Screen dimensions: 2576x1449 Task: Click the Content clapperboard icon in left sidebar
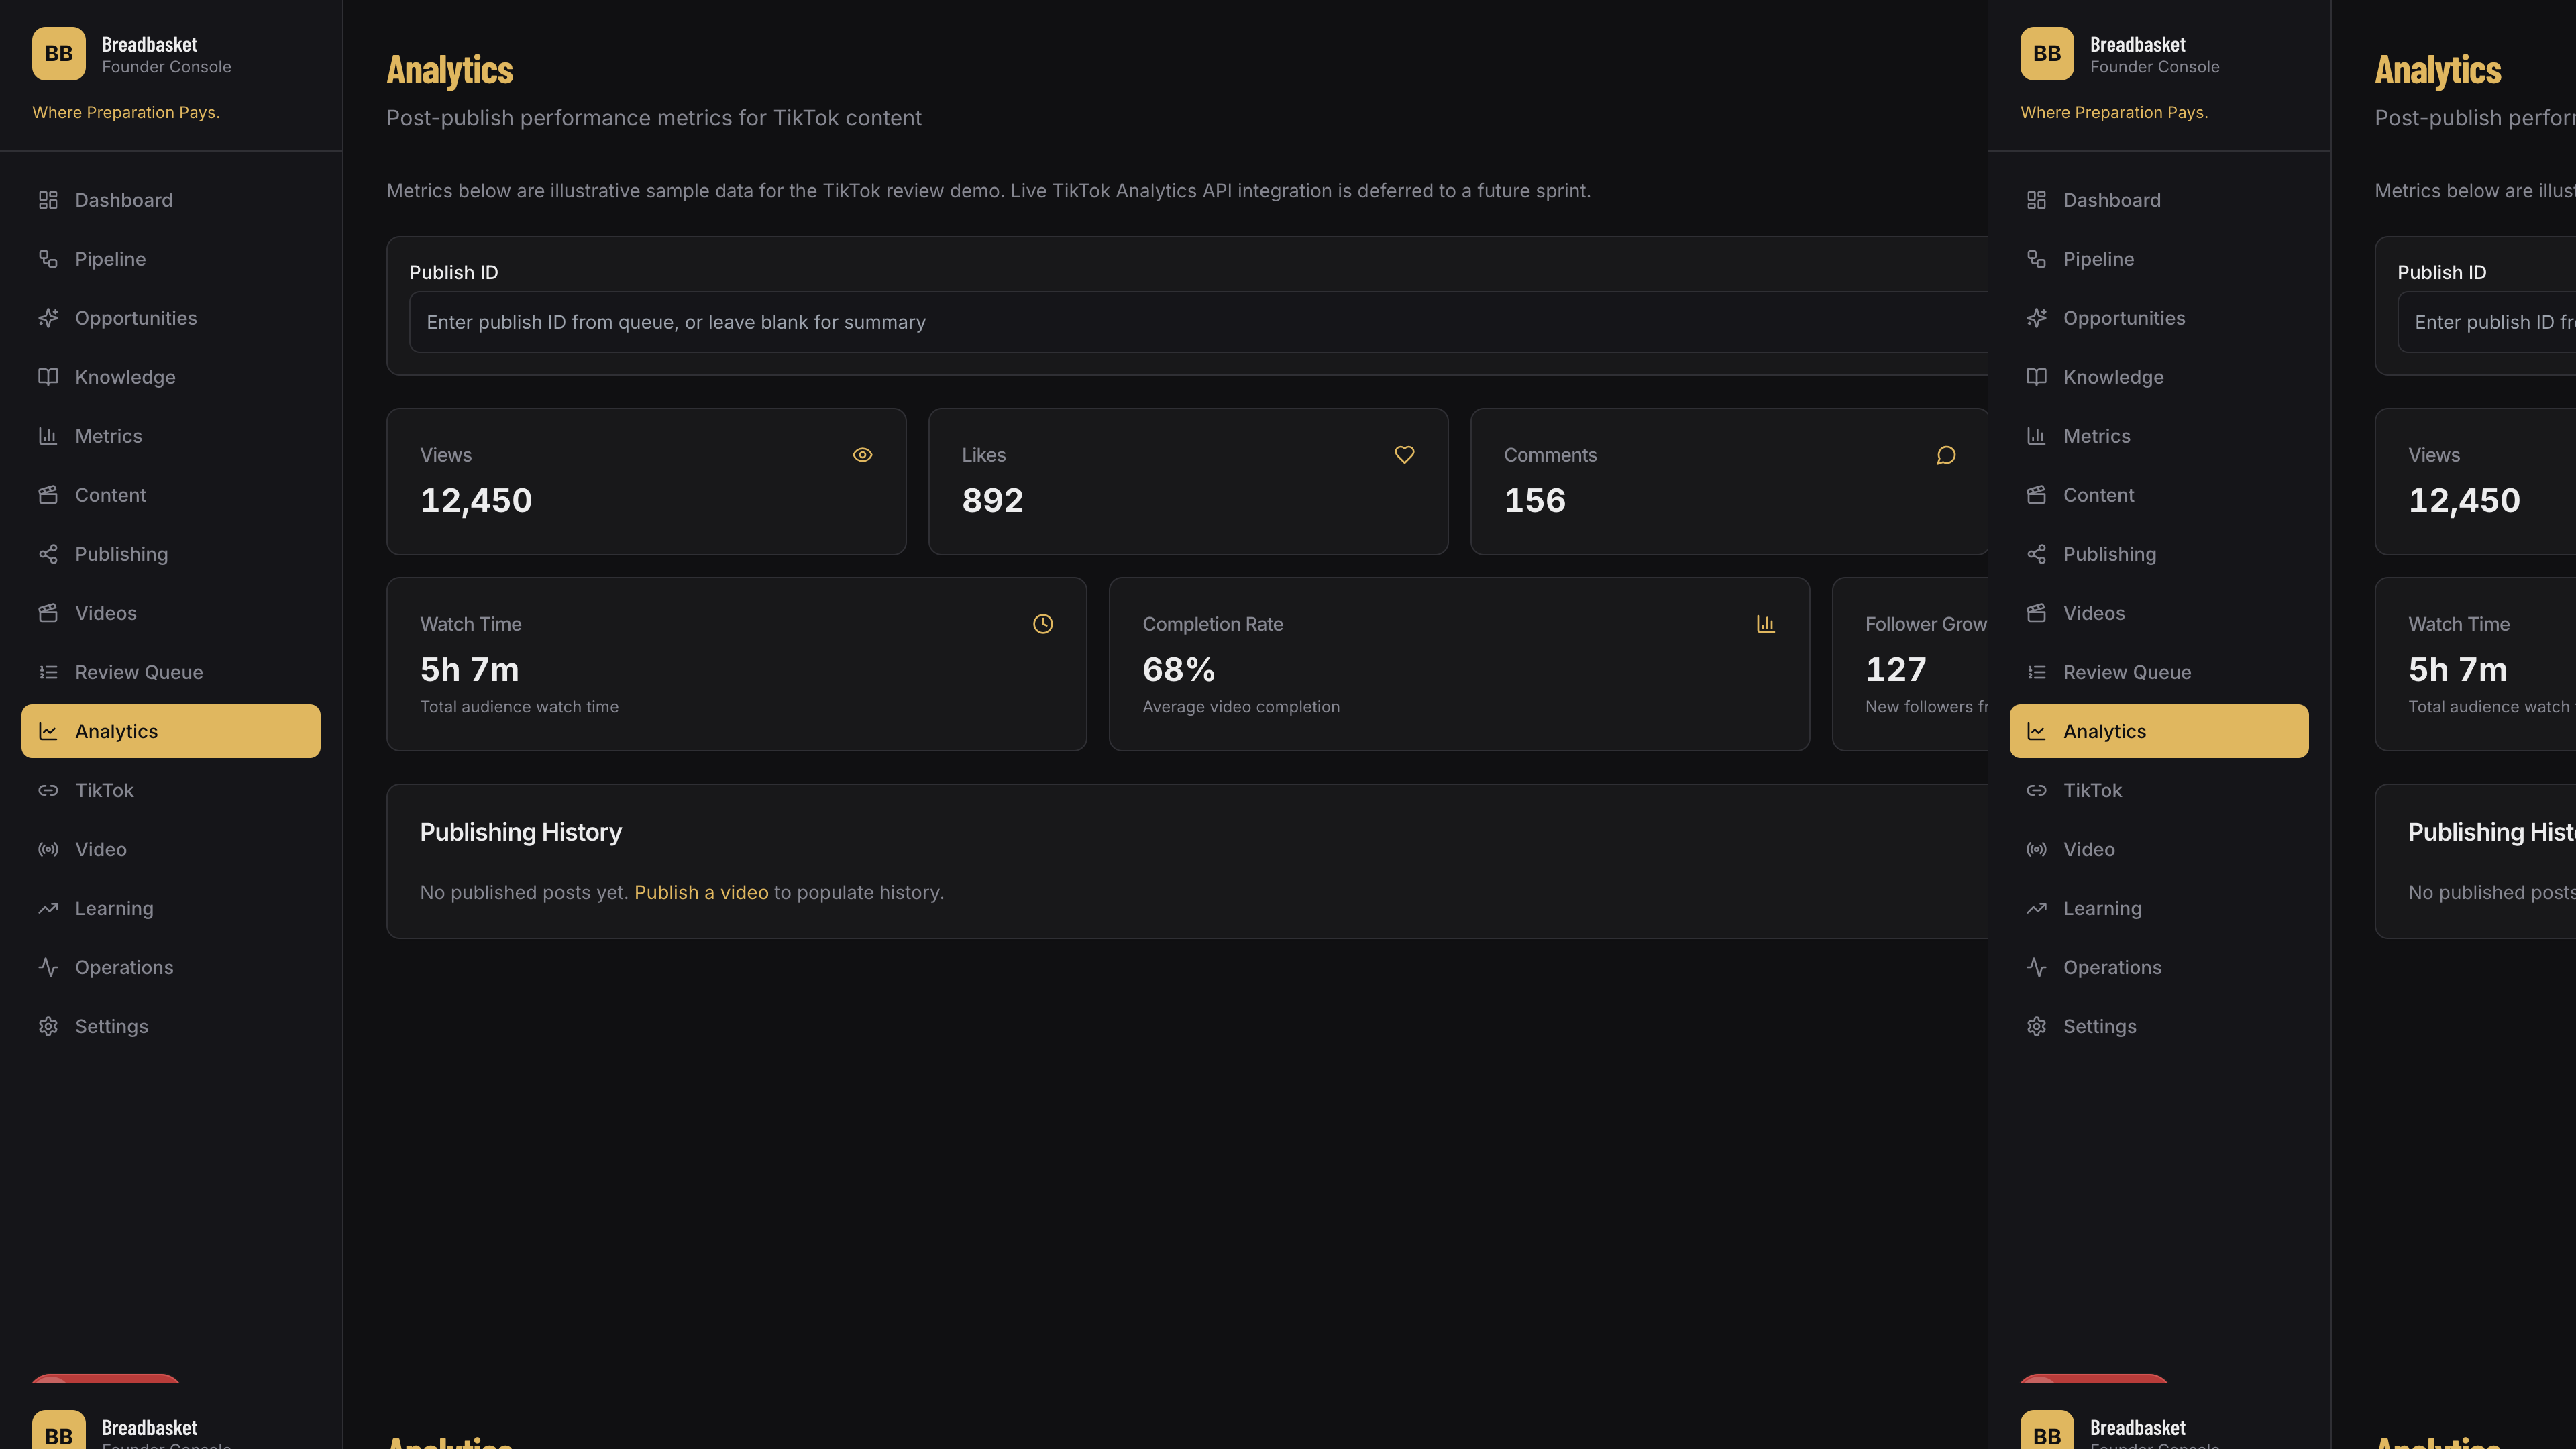click(x=48, y=495)
